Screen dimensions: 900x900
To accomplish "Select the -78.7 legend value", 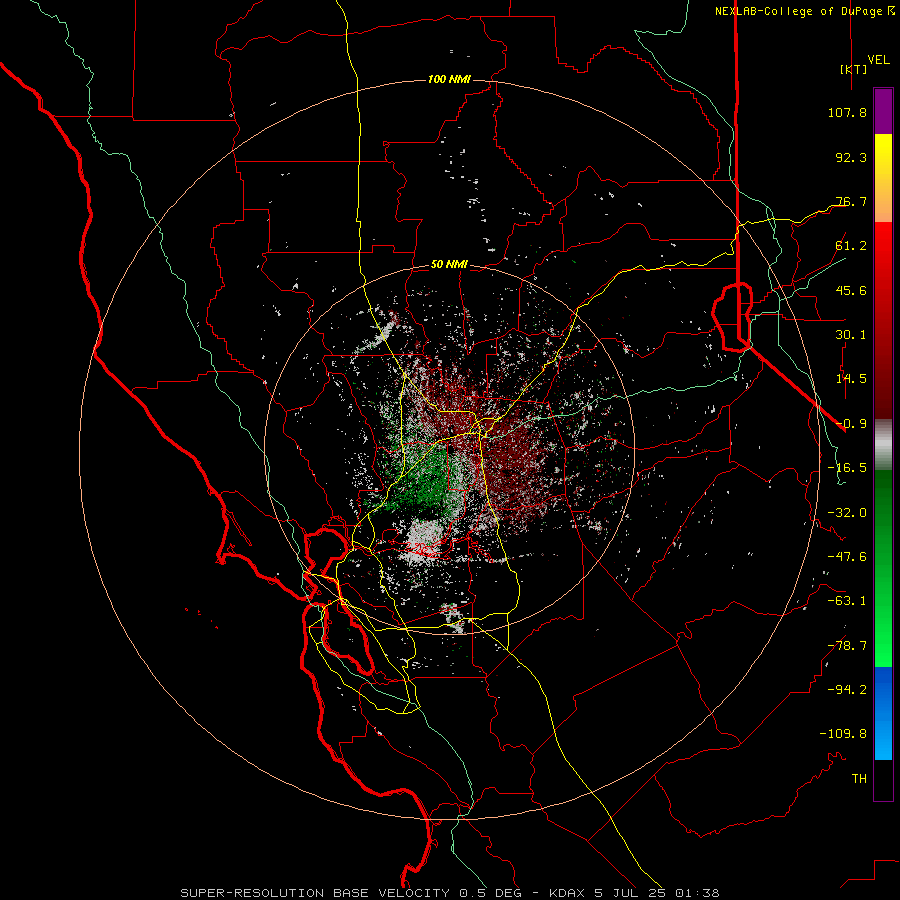I will [847, 646].
